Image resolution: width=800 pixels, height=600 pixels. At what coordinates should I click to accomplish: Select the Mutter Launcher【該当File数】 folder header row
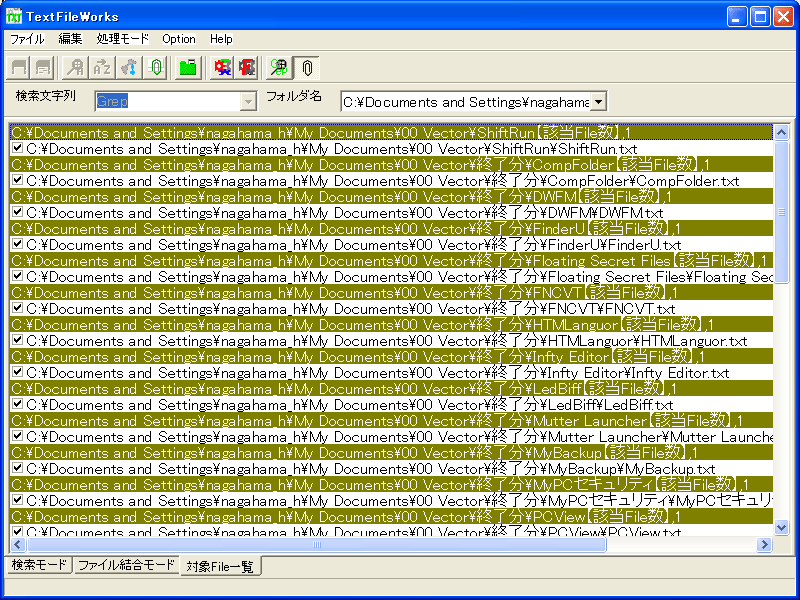(x=391, y=420)
